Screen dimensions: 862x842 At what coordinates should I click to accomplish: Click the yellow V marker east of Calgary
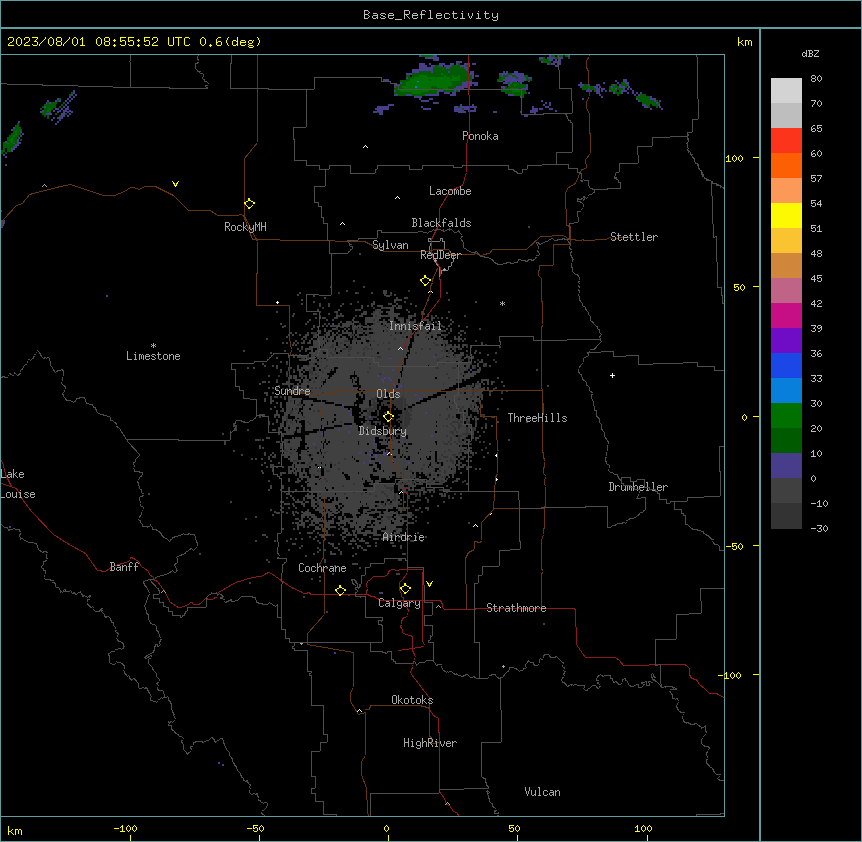[x=429, y=584]
